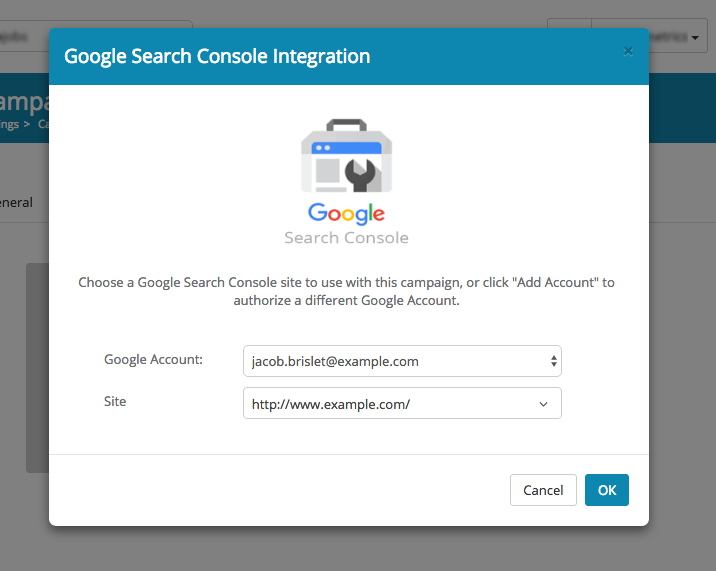Switch to the General tab
716x571 pixels.
[x=16, y=202]
